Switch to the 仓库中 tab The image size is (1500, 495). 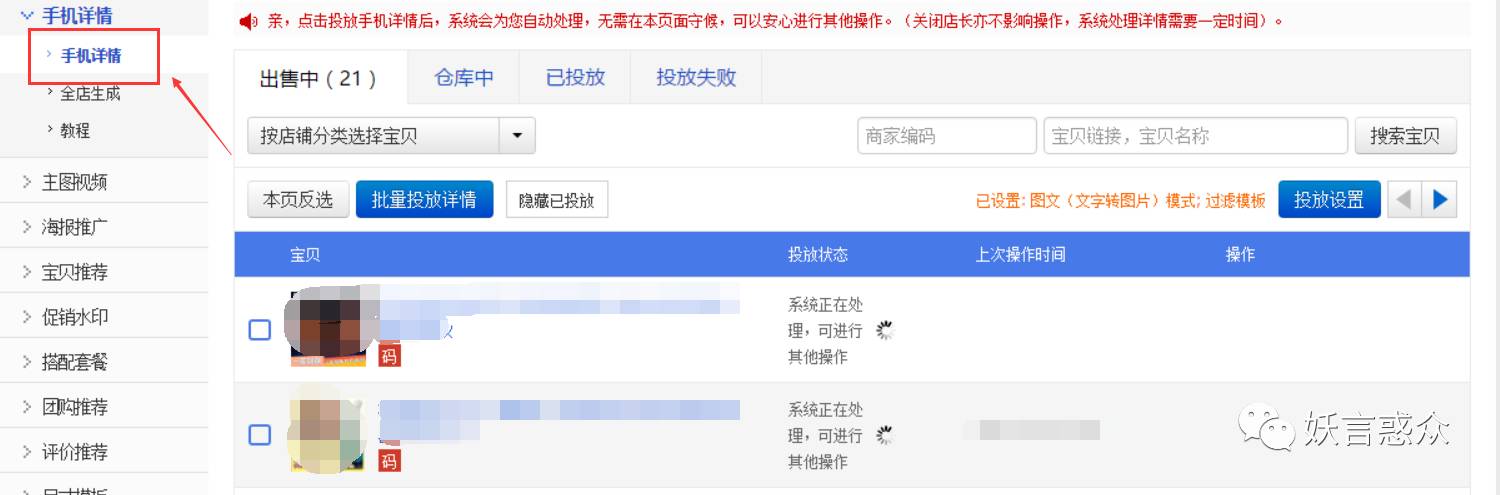[464, 77]
